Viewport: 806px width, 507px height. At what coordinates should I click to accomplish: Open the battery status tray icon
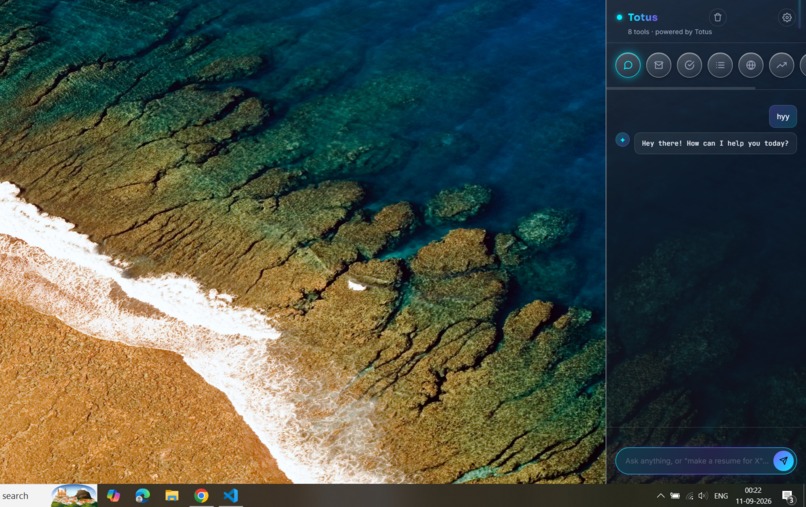675,496
